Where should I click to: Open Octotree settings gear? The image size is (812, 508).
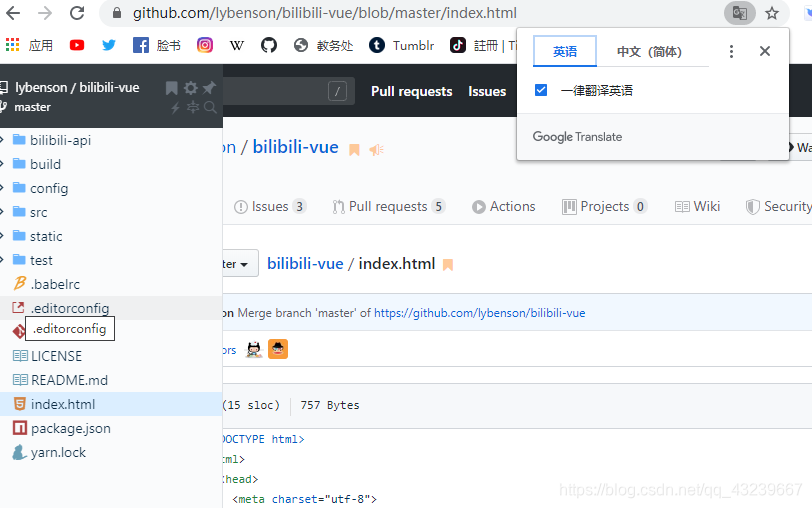(x=191, y=88)
